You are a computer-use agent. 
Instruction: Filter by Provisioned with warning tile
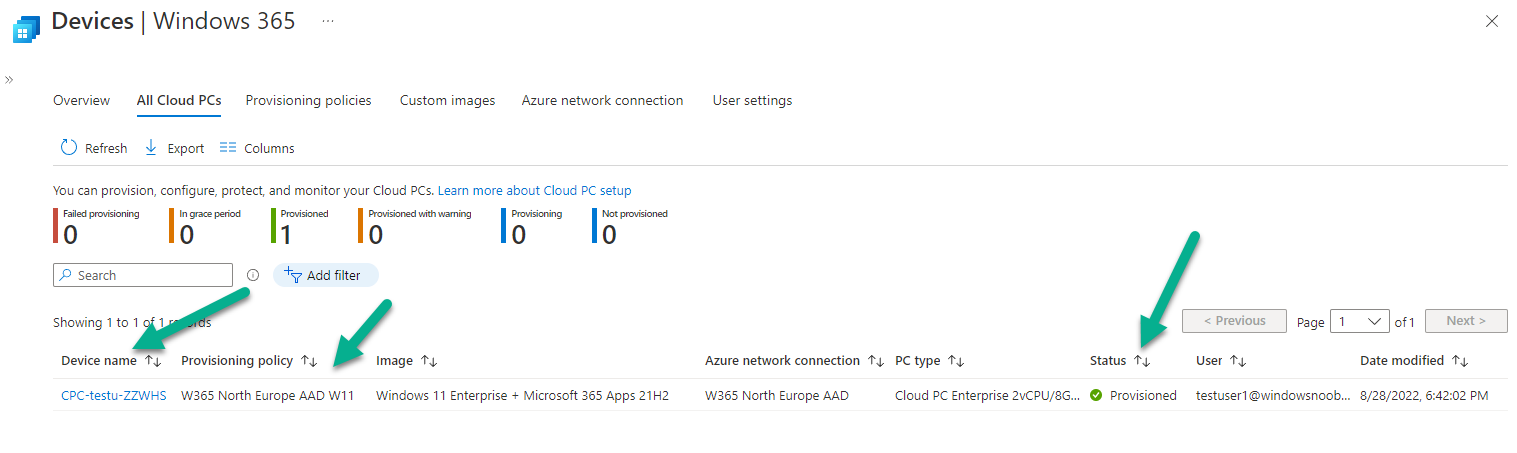(x=415, y=226)
